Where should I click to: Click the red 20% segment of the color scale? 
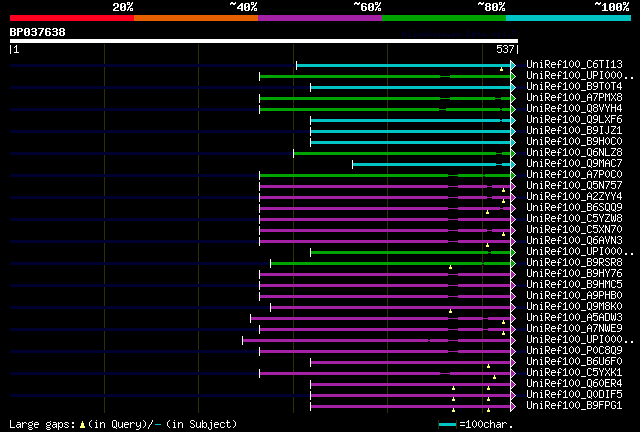[x=72, y=18]
